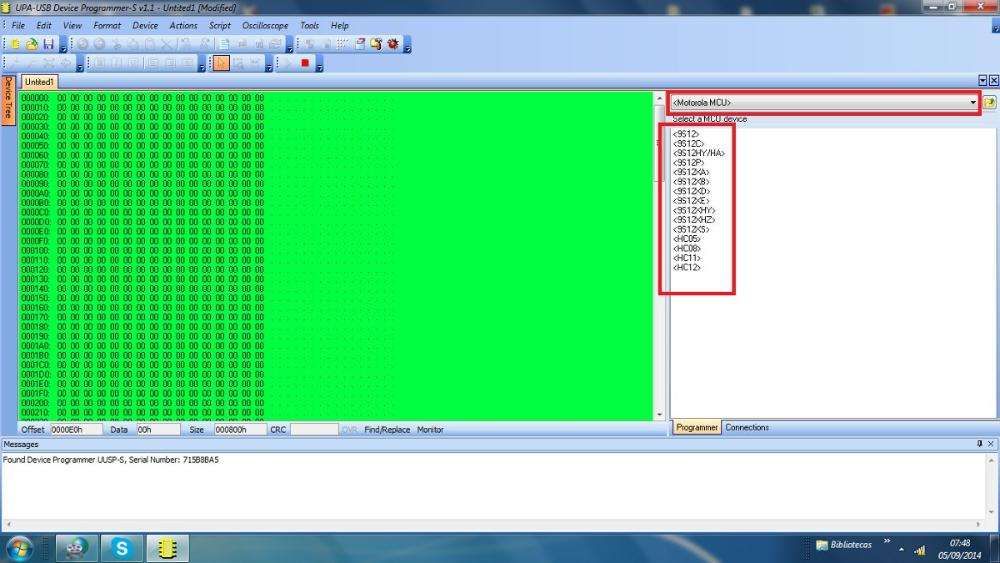Open Skype from the taskbar
The image size is (1000, 563).
point(121,548)
